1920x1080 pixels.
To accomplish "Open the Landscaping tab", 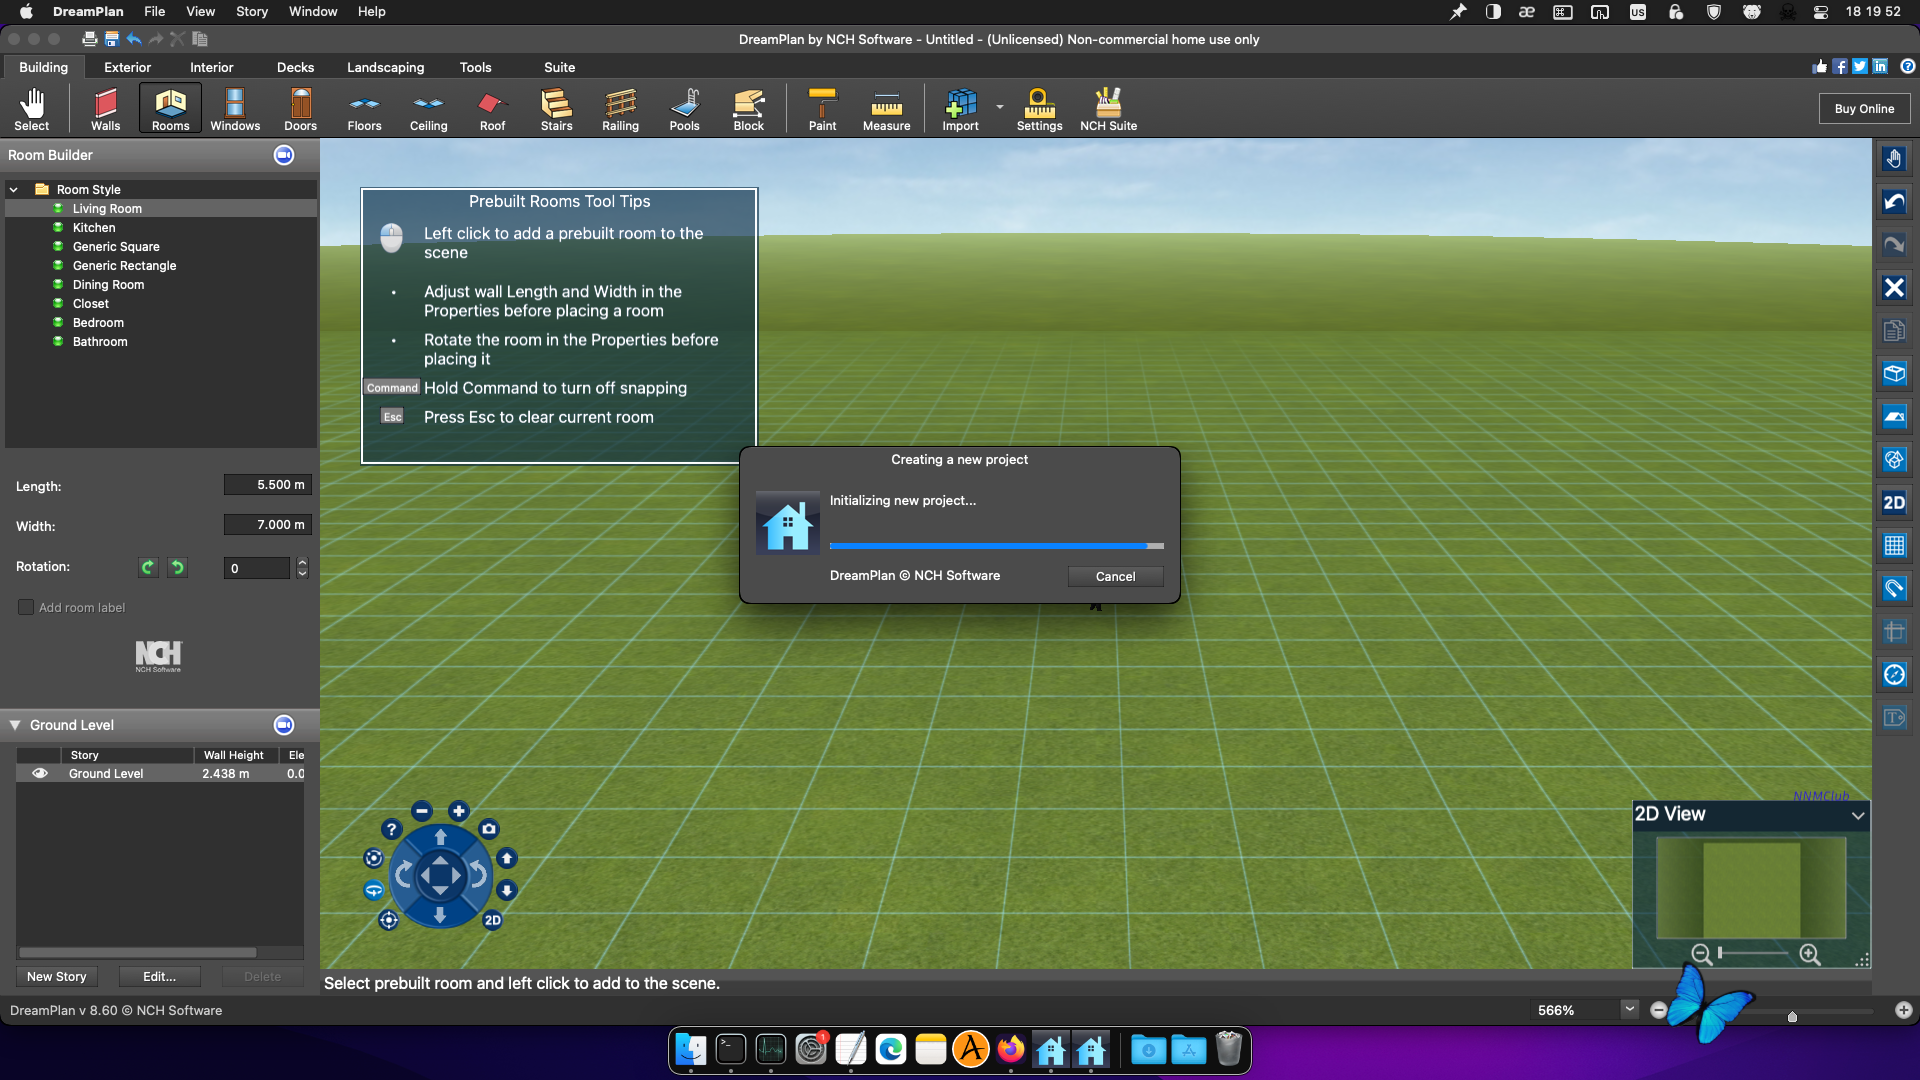I will click(386, 67).
